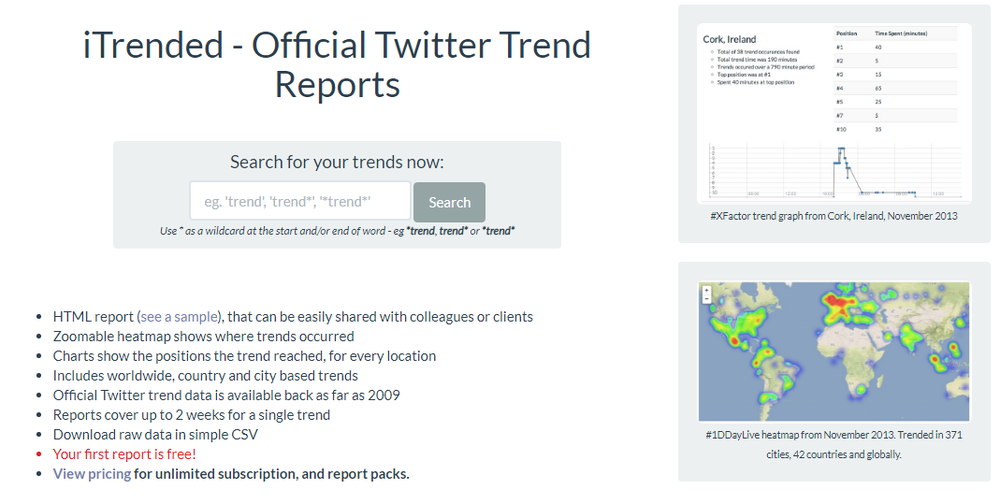Click the Search button

pos(450,202)
